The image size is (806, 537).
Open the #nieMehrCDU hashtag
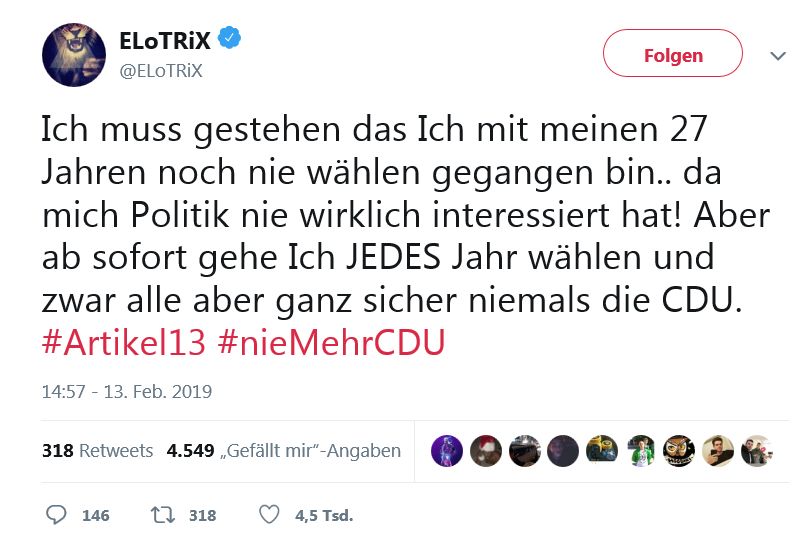pyautogui.click(x=330, y=342)
